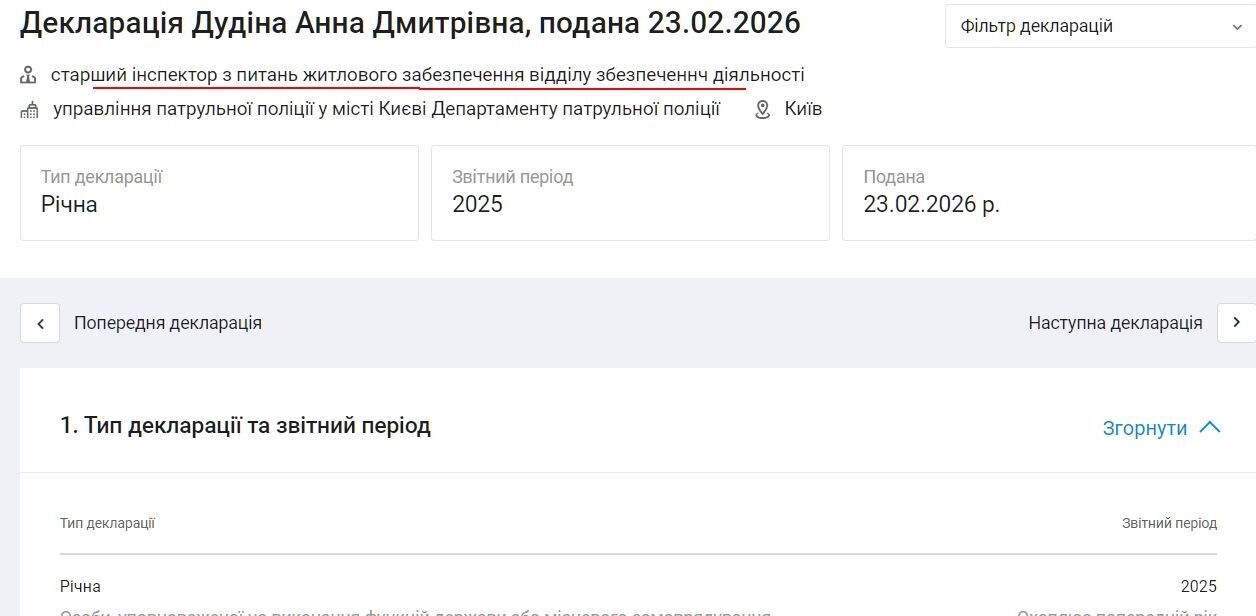Click the Київ location label
This screenshot has width=1256, height=616.
pyautogui.click(x=803, y=108)
